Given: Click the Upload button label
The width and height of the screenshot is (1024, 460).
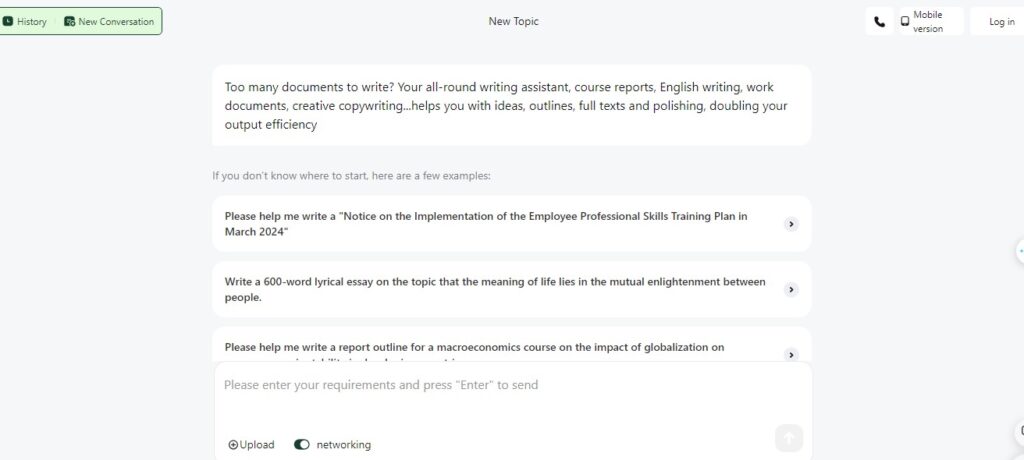Looking at the screenshot, I should (x=257, y=445).
